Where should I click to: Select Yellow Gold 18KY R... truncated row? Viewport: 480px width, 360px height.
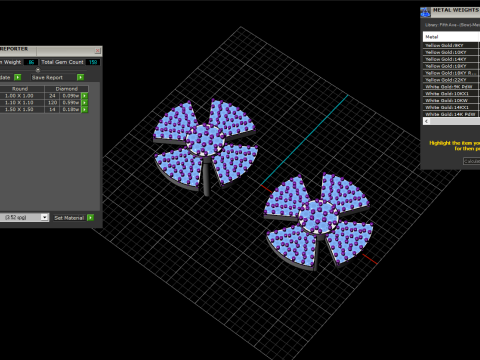tap(451, 73)
